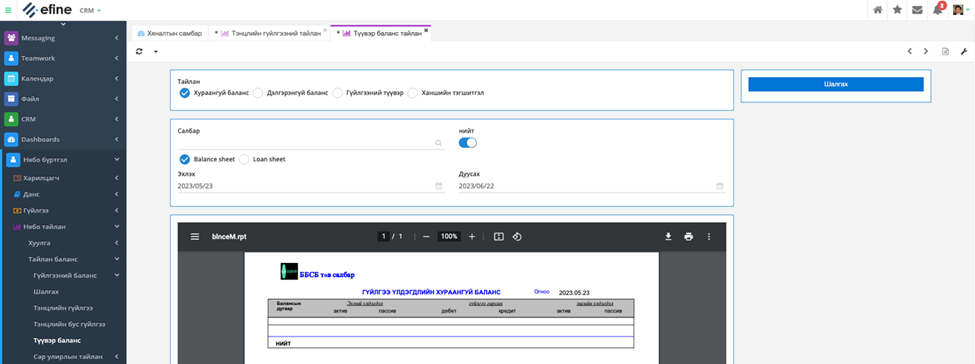Image resolution: width=975 pixels, height=364 pixels.
Task: Open calendar icon for Эхлэх date
Action: click(x=438, y=186)
